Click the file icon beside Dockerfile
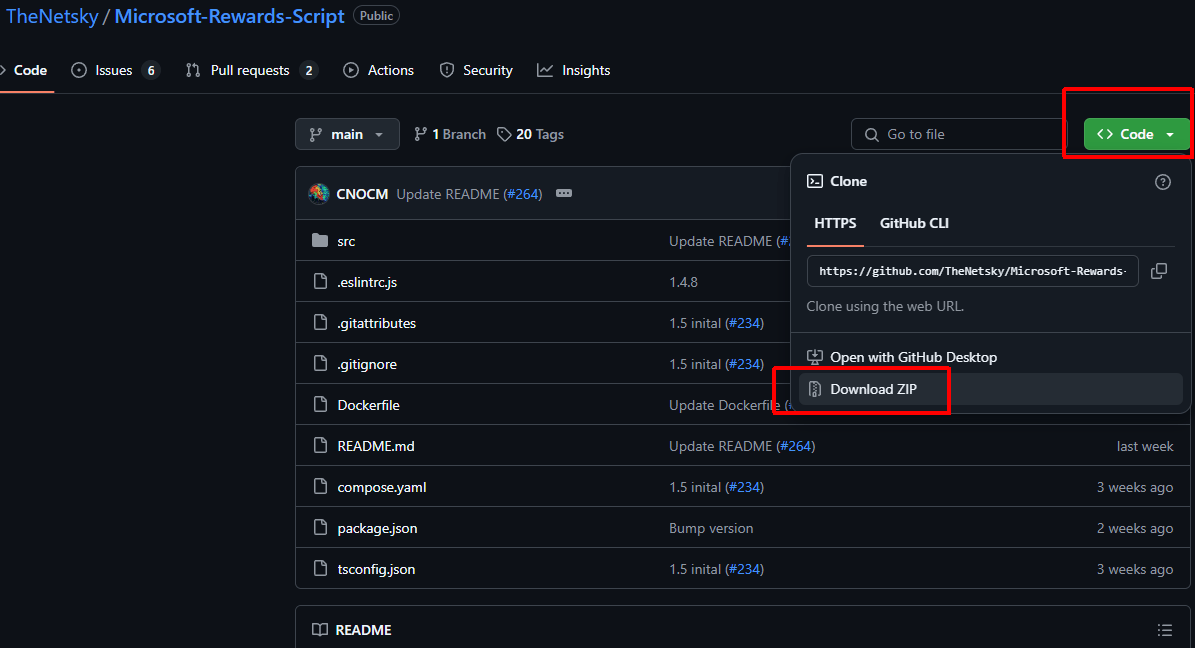Viewport: 1195px width, 648px height. click(x=320, y=405)
